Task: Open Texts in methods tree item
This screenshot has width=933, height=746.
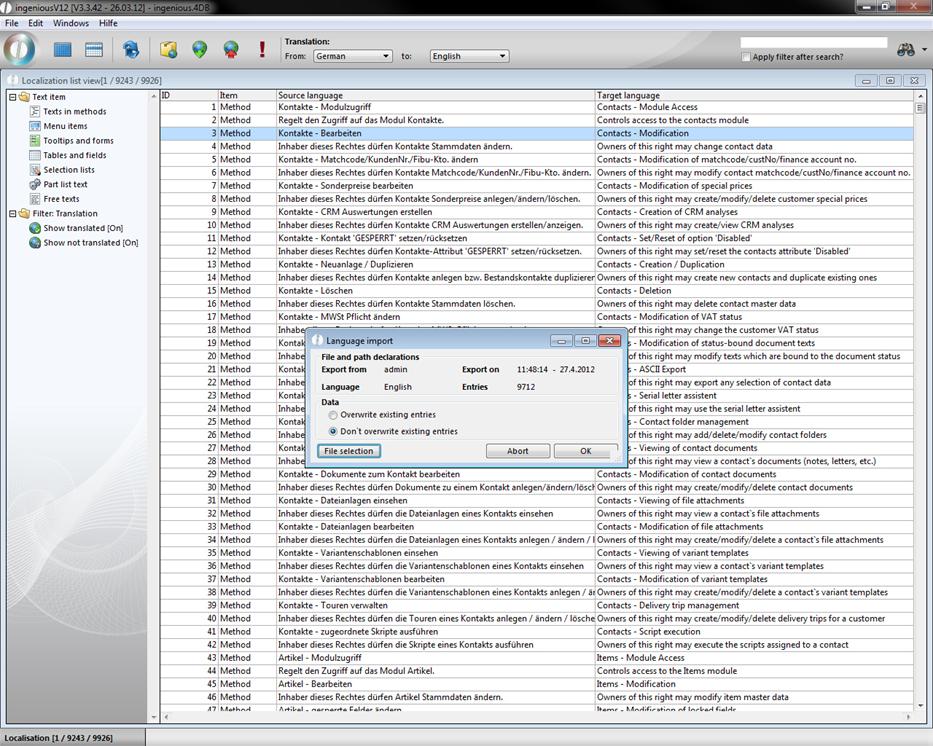Action: [x=74, y=112]
